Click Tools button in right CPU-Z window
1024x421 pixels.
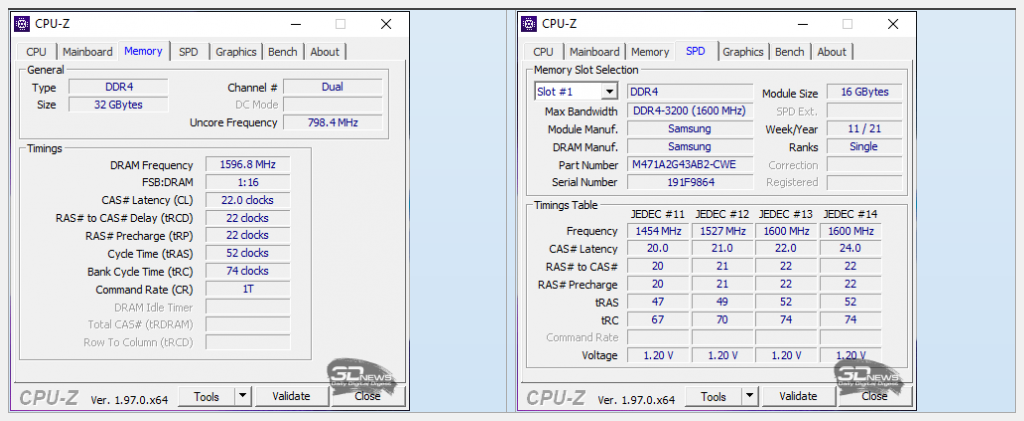point(713,396)
